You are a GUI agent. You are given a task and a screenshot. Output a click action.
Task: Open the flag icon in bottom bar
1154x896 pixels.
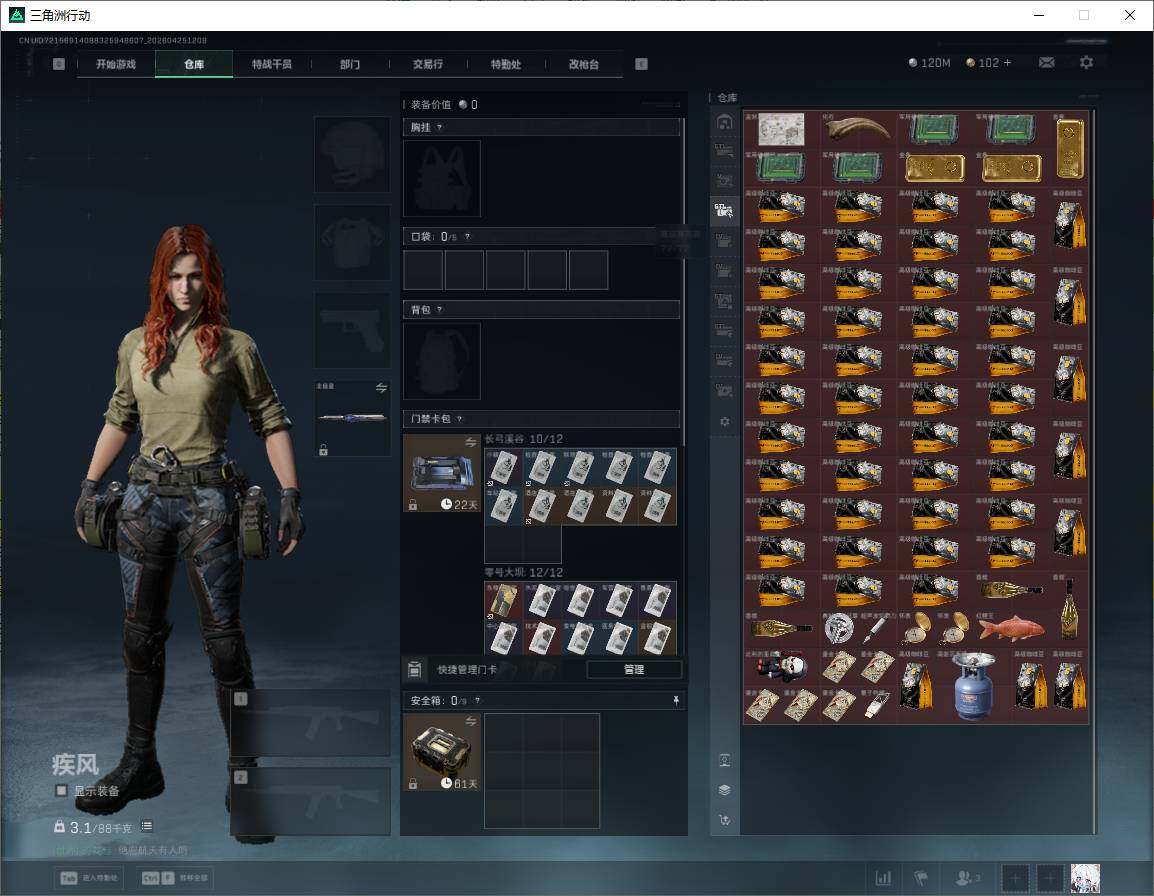[921, 878]
